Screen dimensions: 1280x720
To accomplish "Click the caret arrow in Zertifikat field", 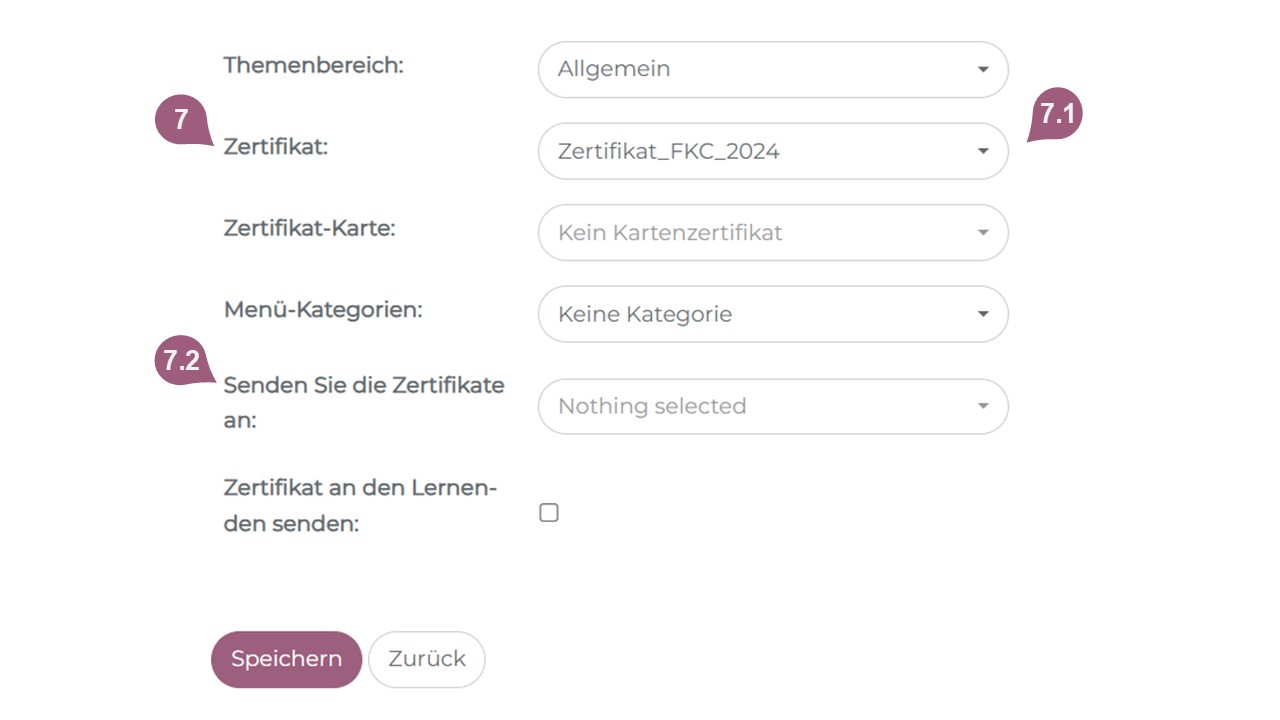I will (x=982, y=152).
